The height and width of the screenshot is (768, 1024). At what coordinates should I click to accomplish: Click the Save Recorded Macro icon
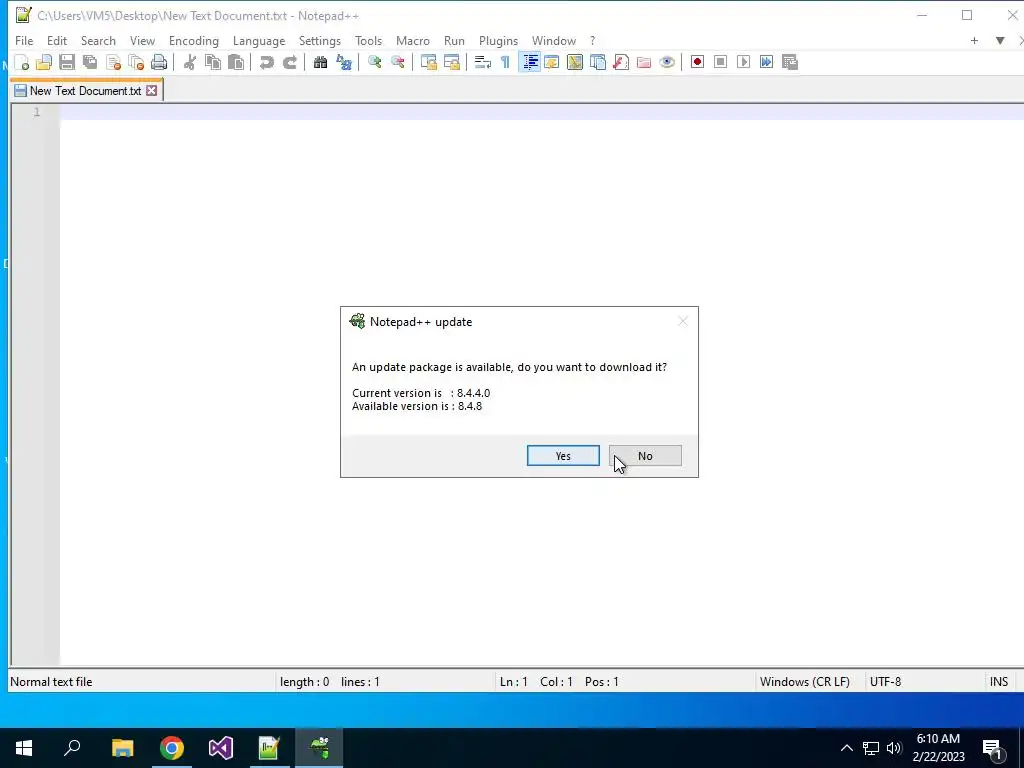pos(790,62)
